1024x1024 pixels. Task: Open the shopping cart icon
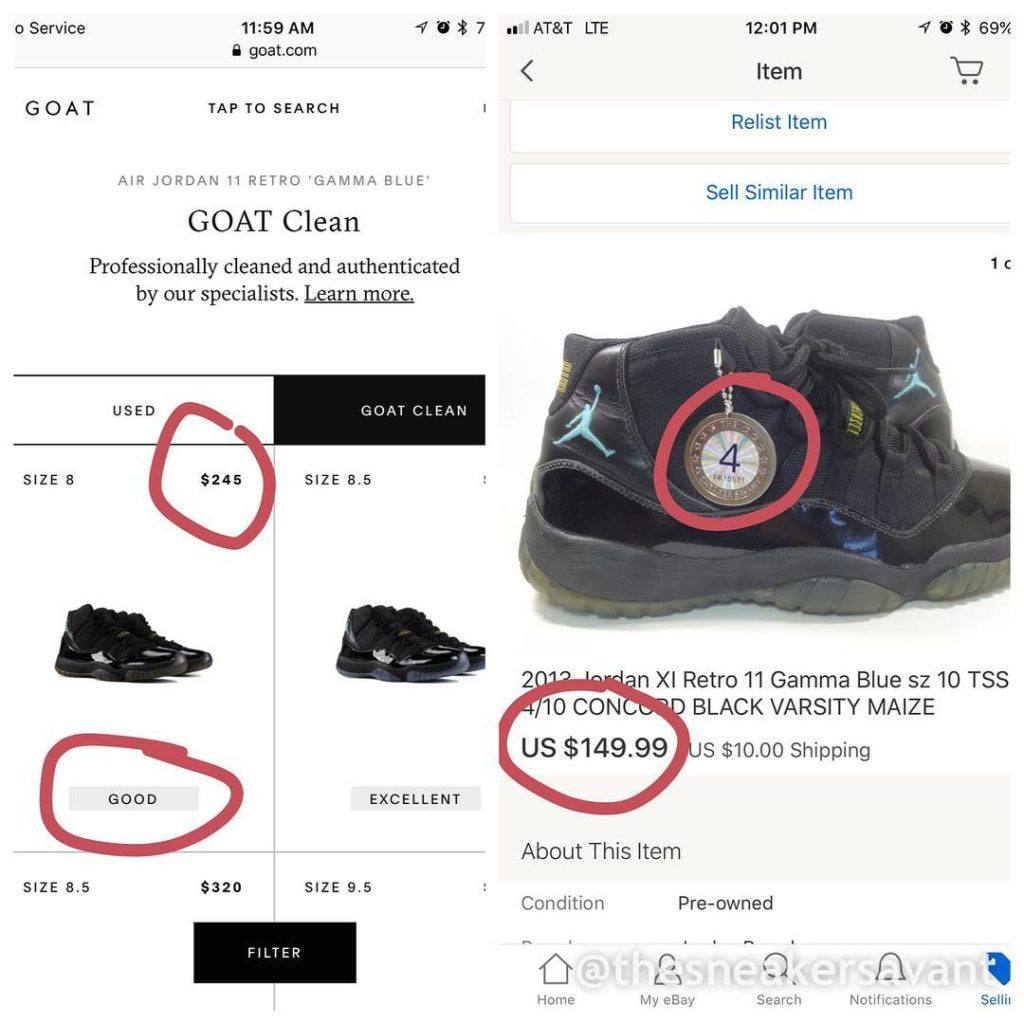pos(967,70)
